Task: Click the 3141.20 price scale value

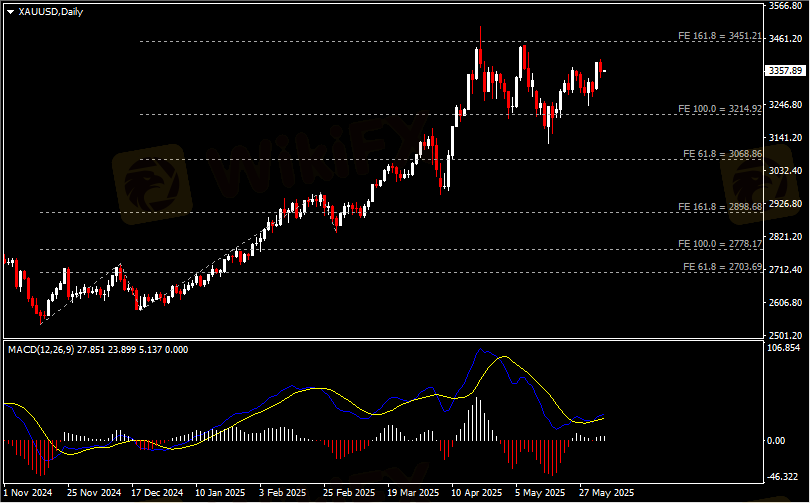Action: (x=785, y=137)
